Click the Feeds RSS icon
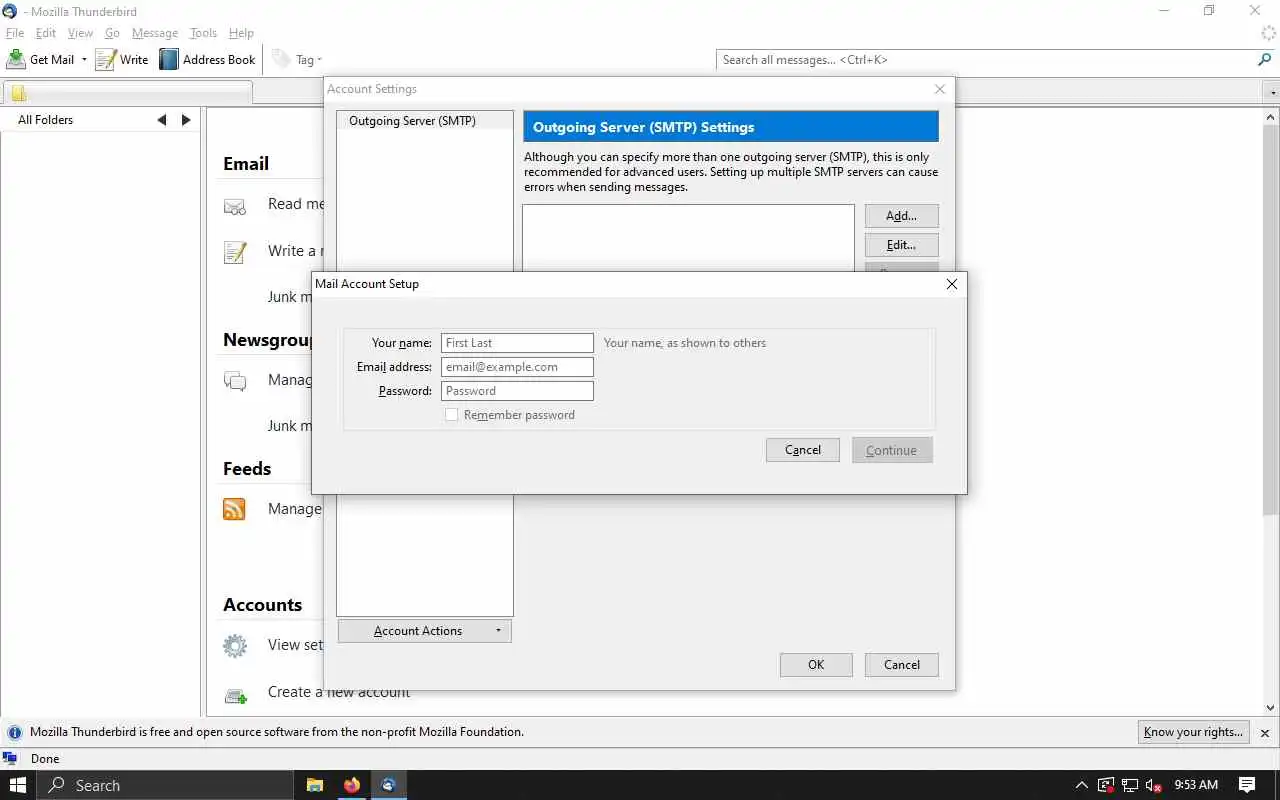The width and height of the screenshot is (1280, 800). [234, 509]
